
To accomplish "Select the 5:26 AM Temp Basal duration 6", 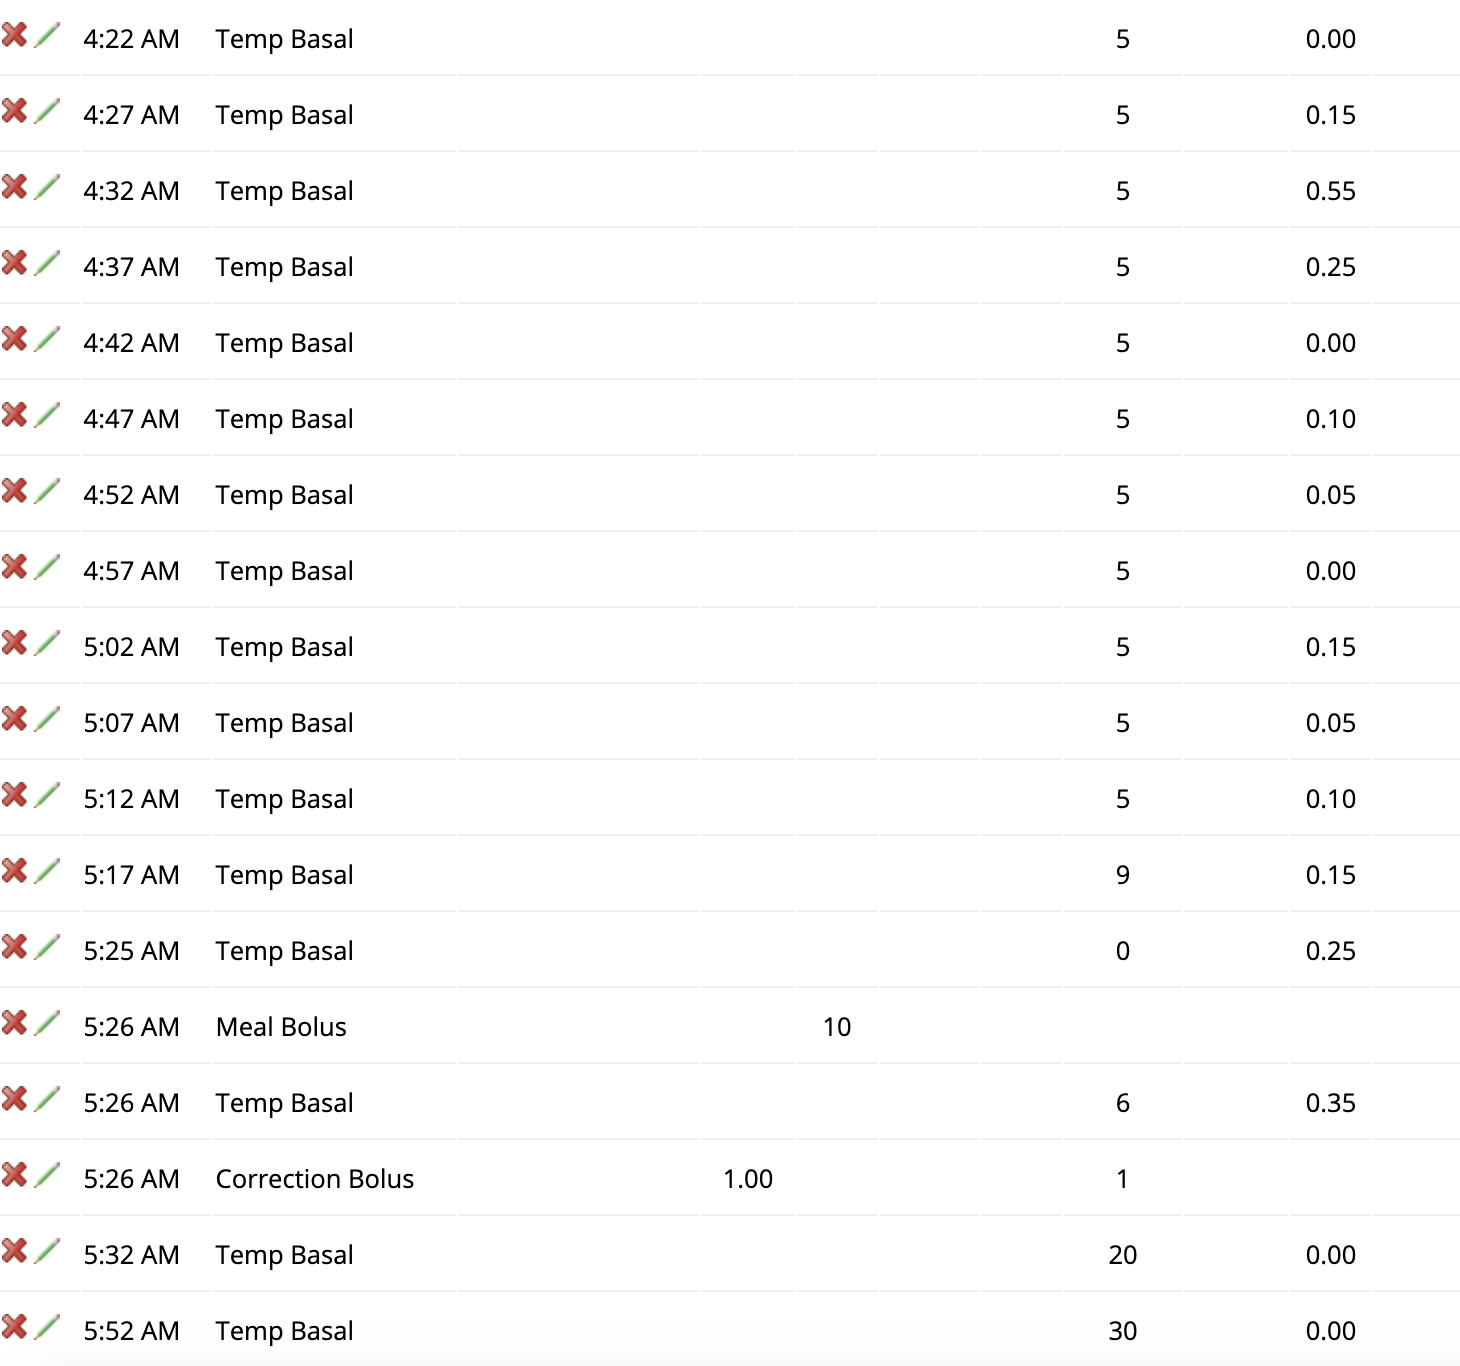I will (x=1122, y=1103).
